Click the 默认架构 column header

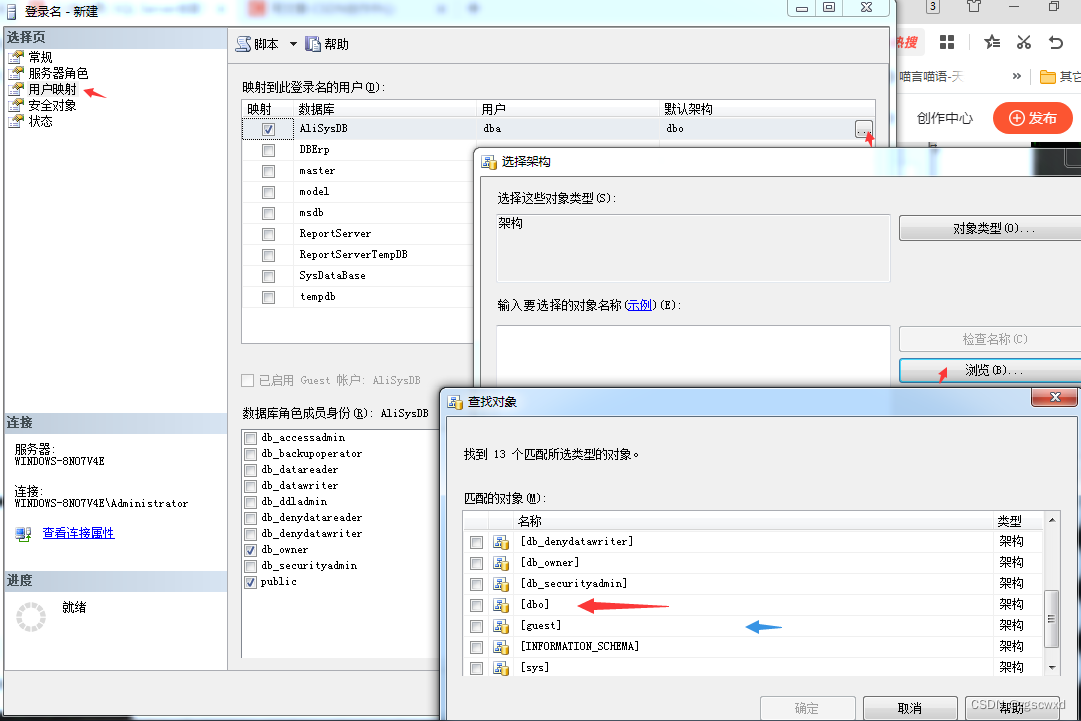pyautogui.click(x=767, y=109)
